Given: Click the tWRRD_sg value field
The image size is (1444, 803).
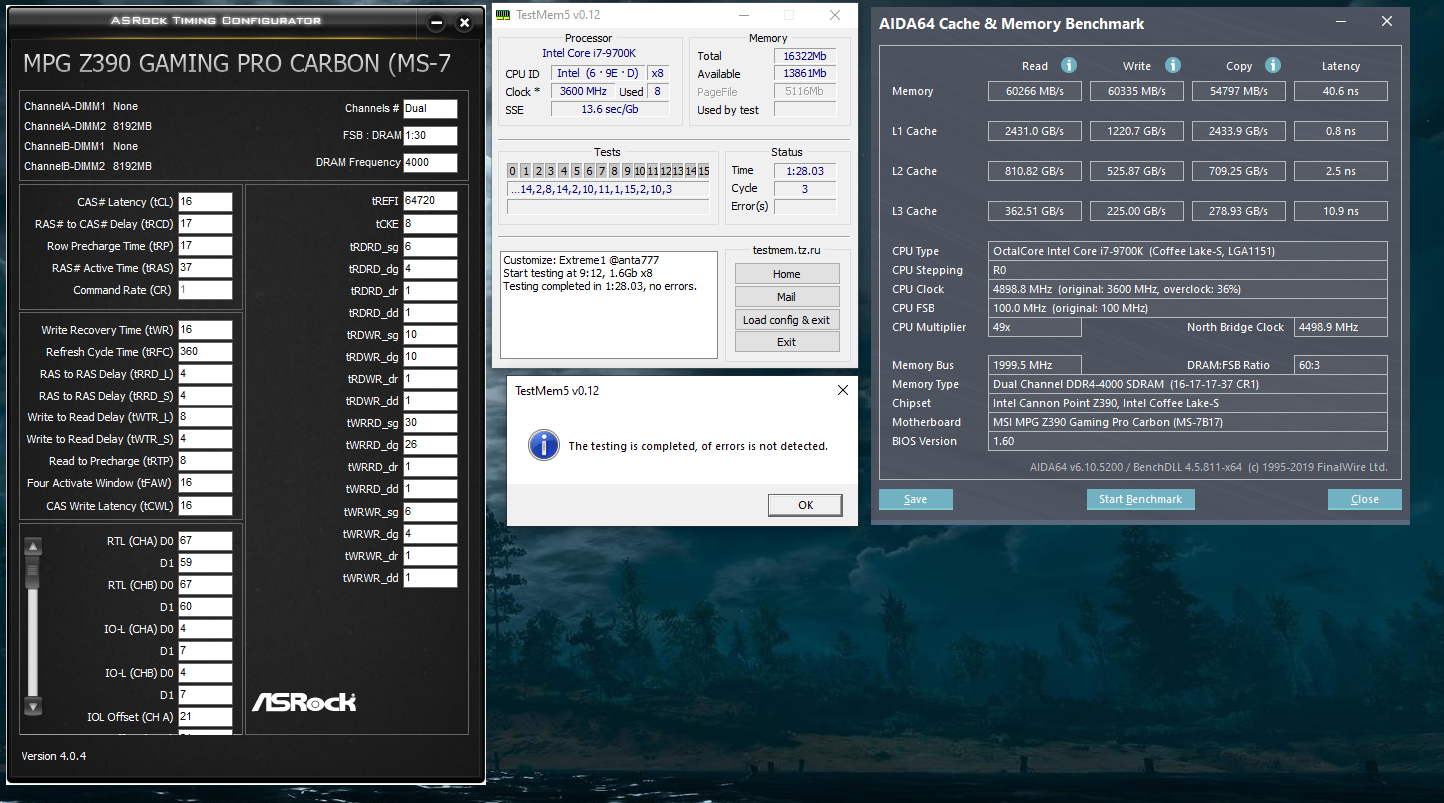Looking at the screenshot, I should click(x=430, y=423).
